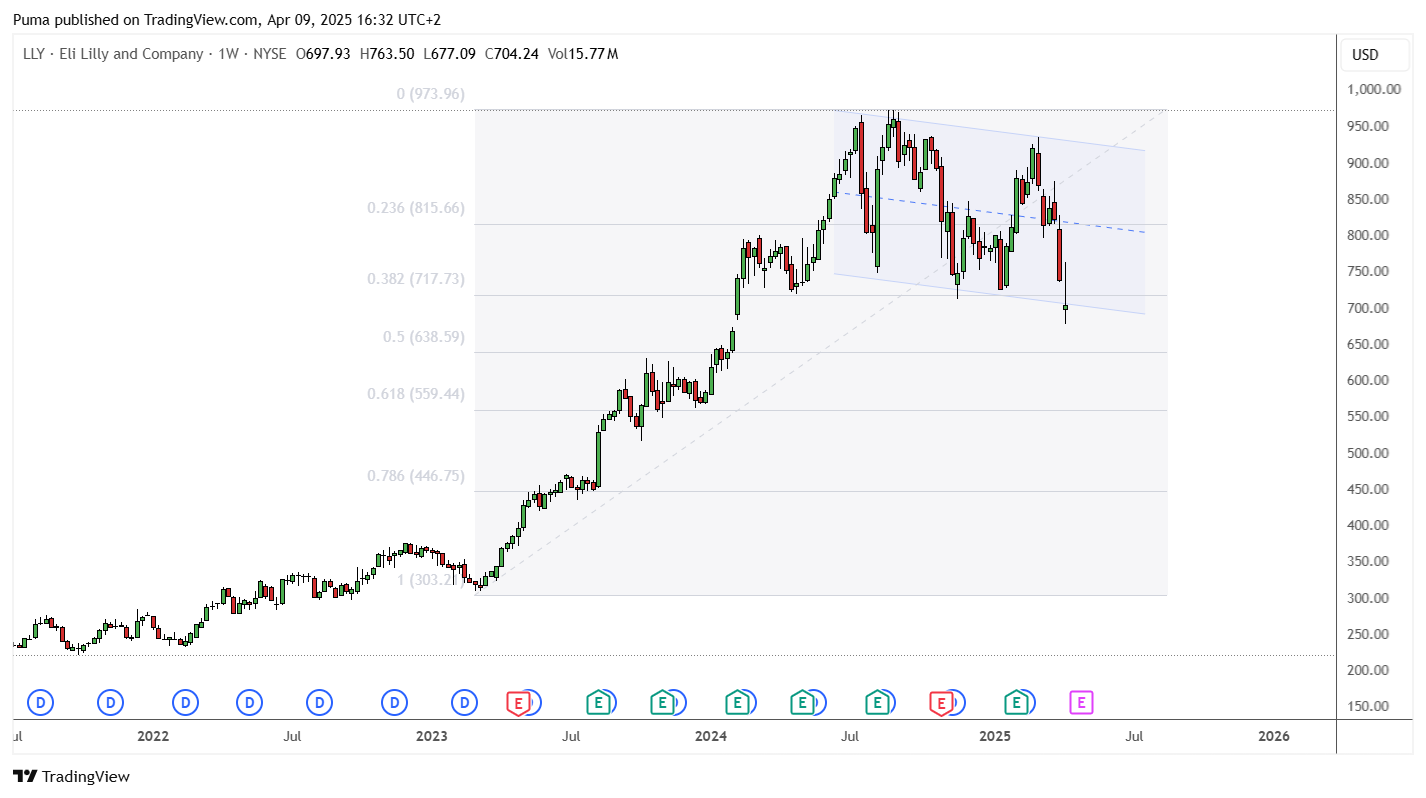Select the 0.236 (815.66) Fibonacci label
This screenshot has height=798, width=1426.
pos(416,208)
